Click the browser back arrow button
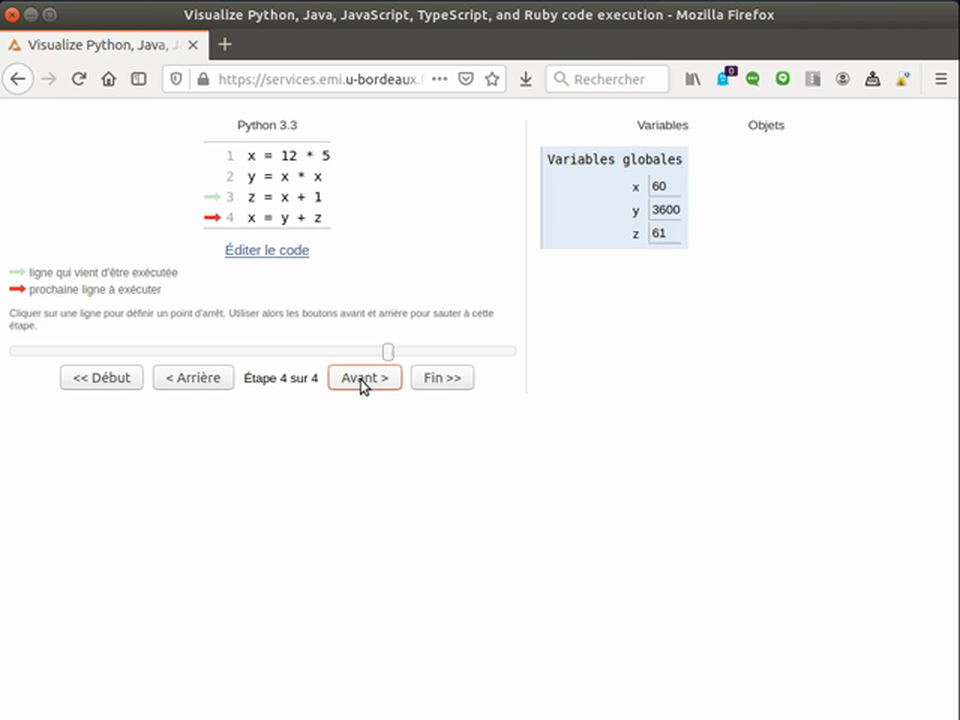Viewport: 960px width, 720px height. coord(18,79)
